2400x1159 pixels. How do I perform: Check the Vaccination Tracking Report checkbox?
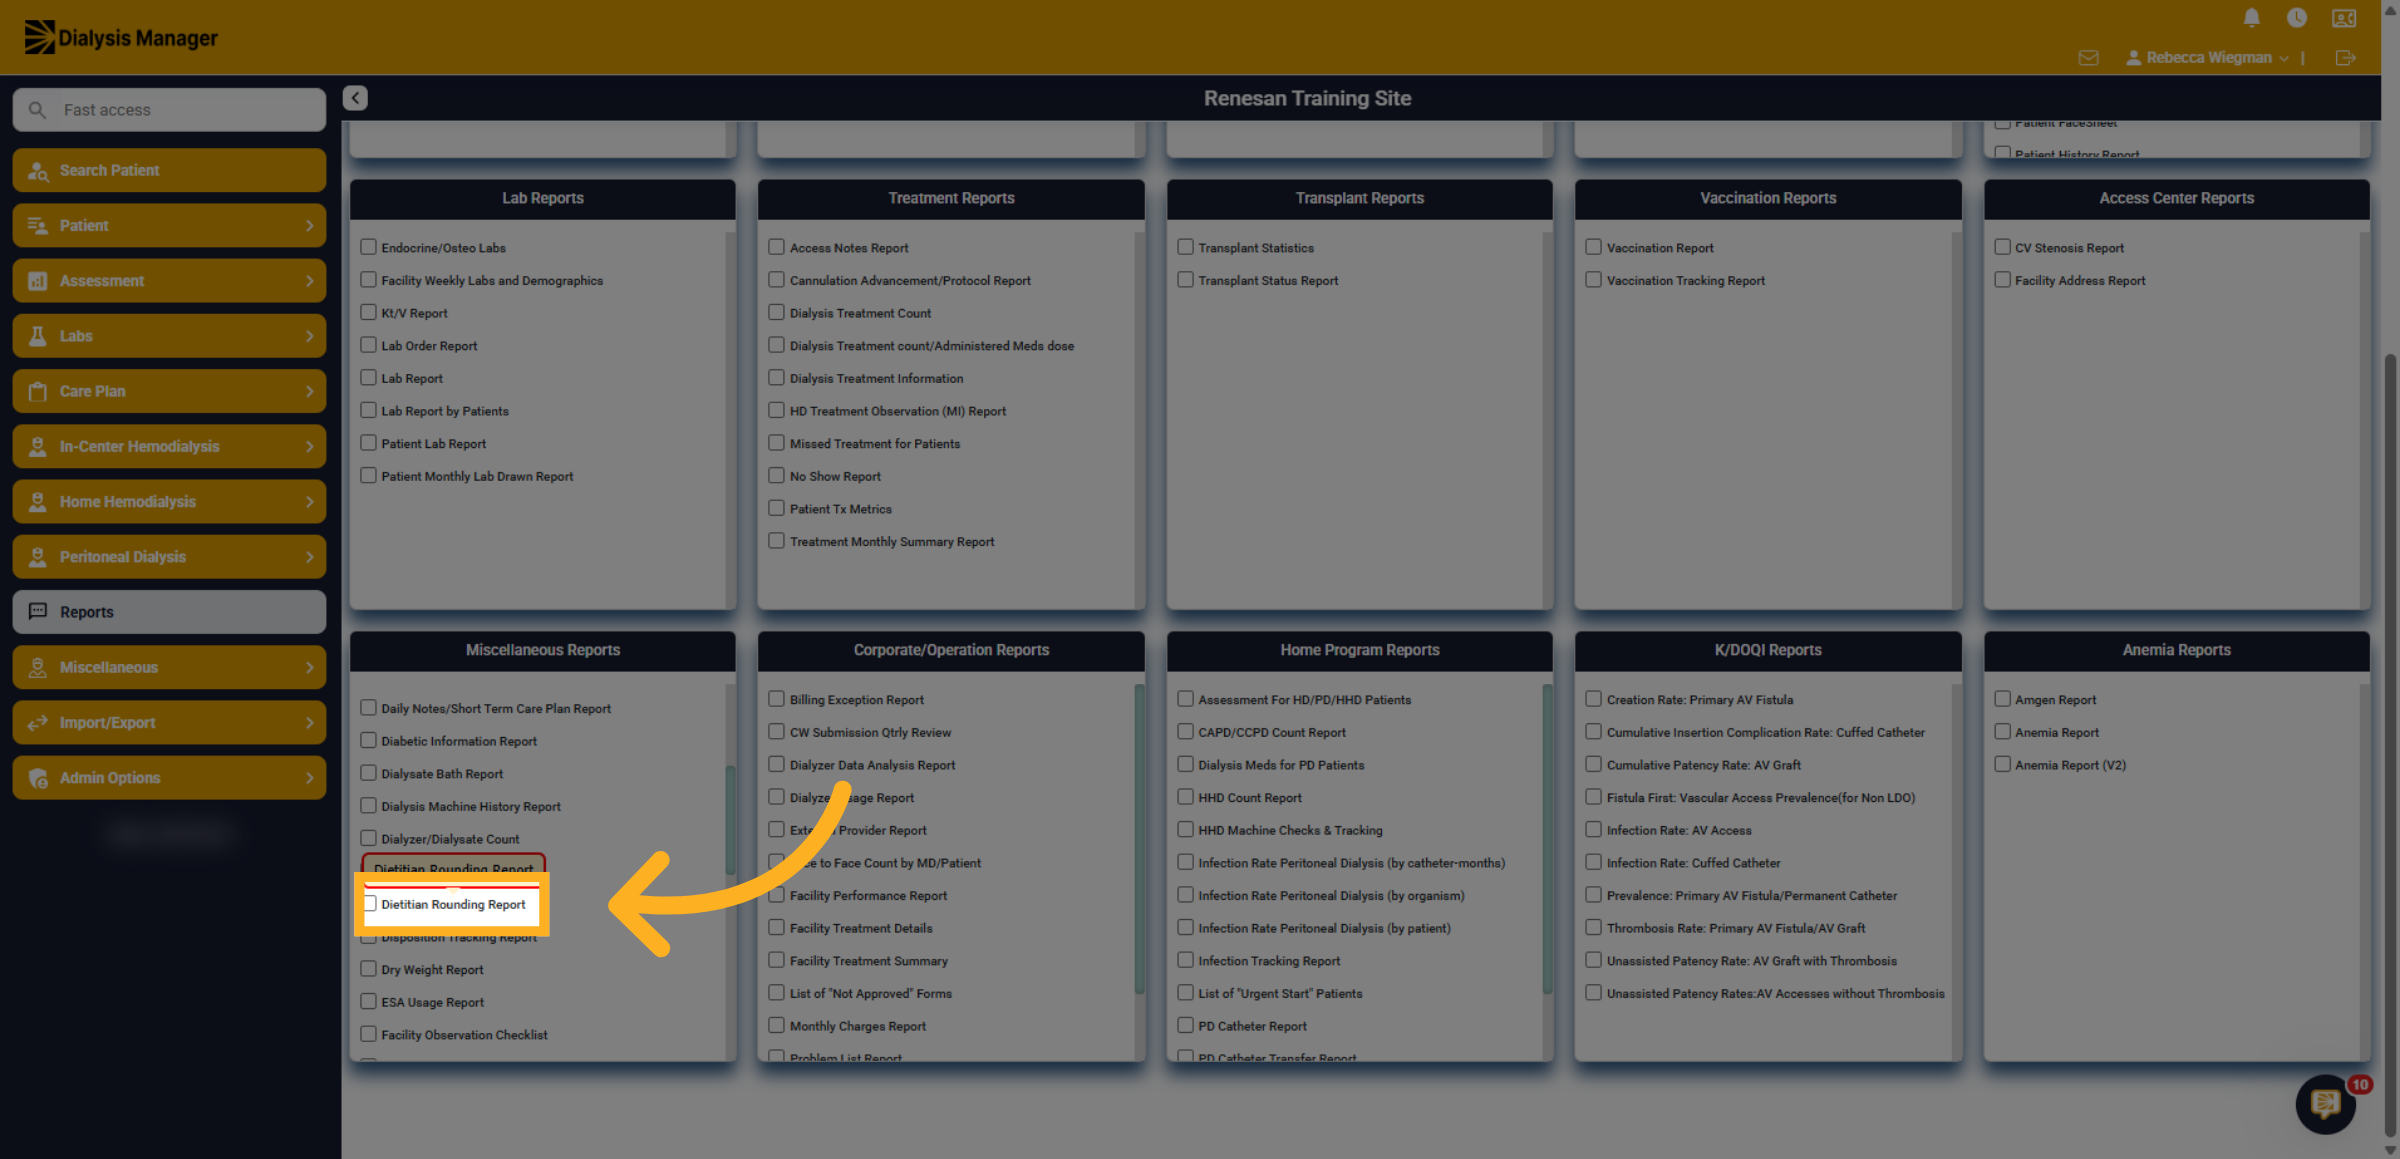1593,280
